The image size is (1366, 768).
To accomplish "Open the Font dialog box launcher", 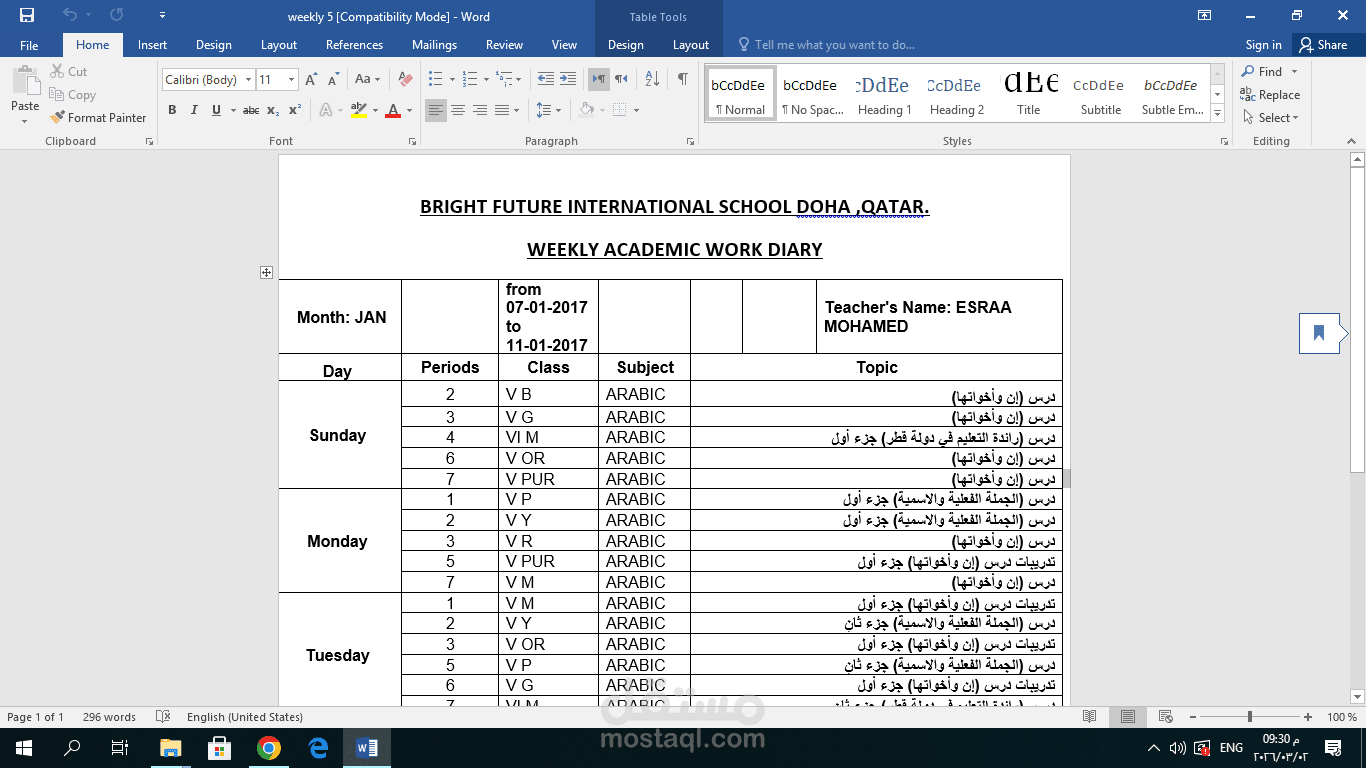I will (x=413, y=142).
